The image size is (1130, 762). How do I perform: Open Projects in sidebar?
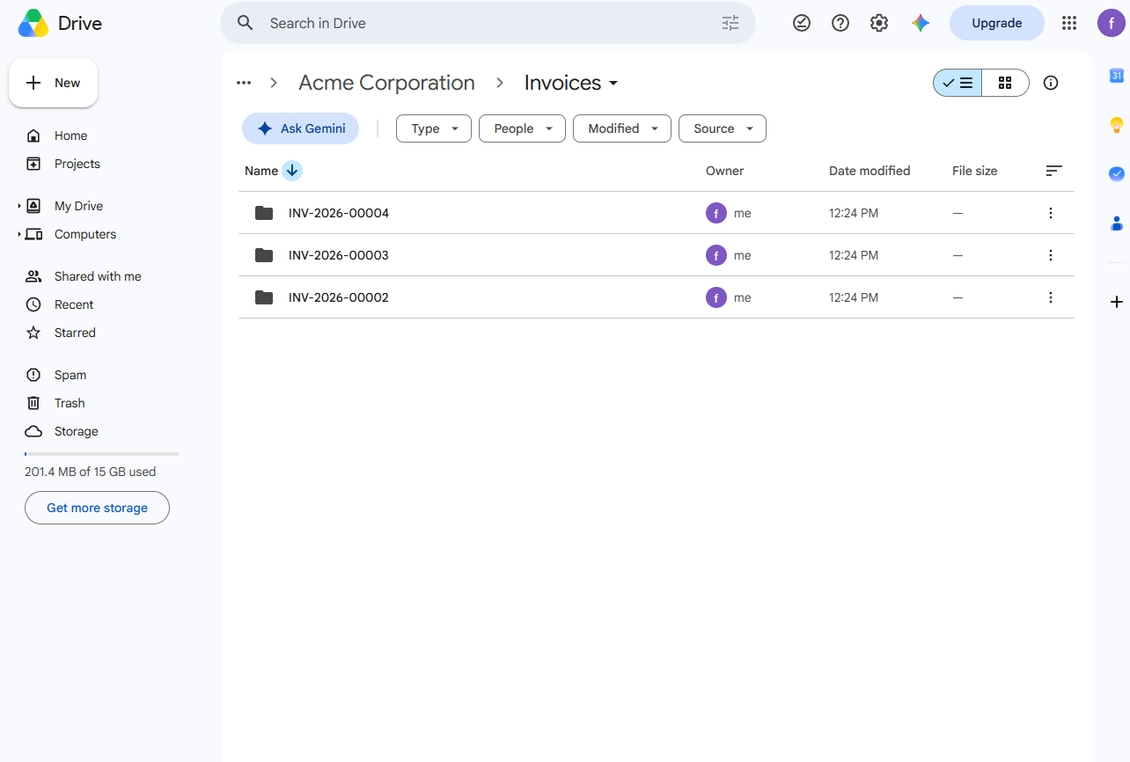pyautogui.click(x=77, y=164)
